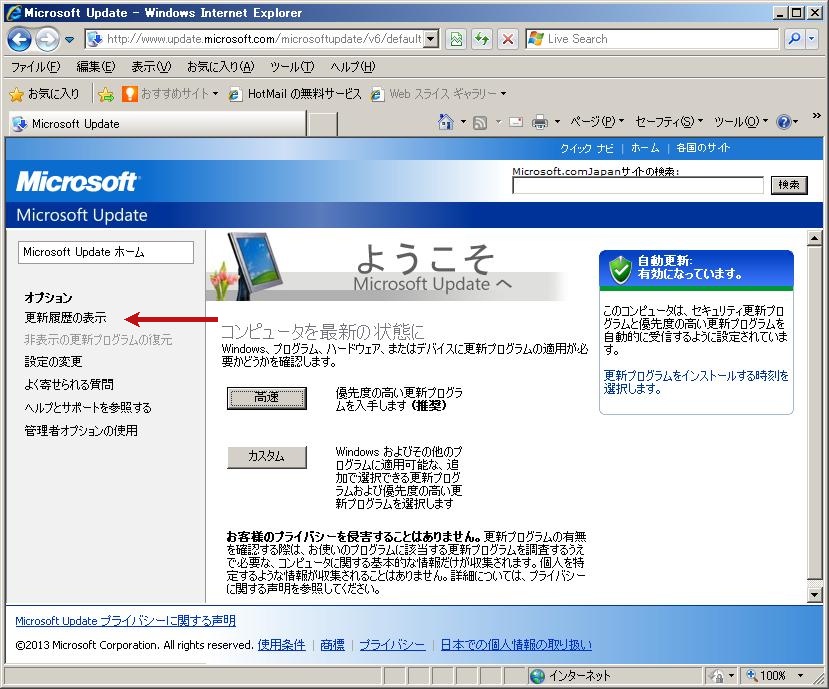Select the Microsoft Update browser tab
This screenshot has height=689, width=829.
pyautogui.click(x=158, y=124)
